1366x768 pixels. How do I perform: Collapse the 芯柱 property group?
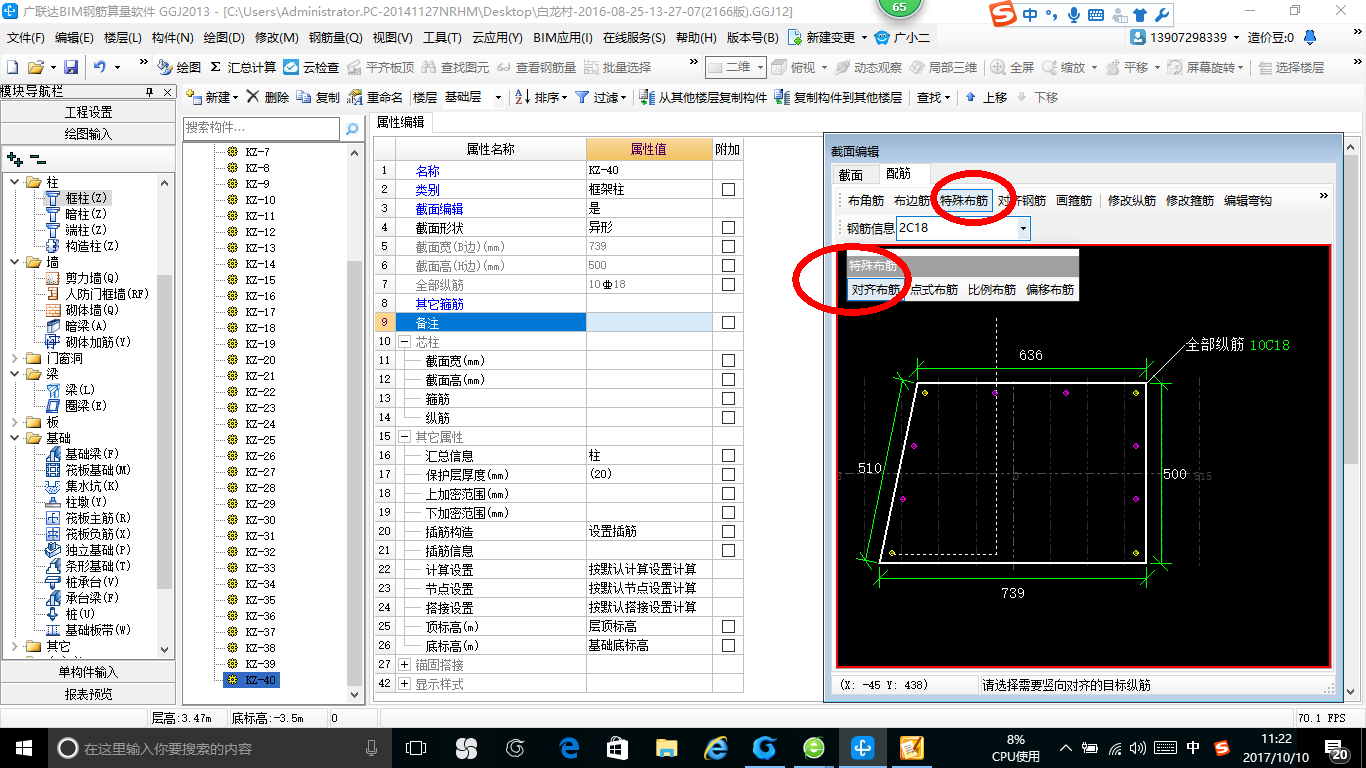(x=405, y=342)
